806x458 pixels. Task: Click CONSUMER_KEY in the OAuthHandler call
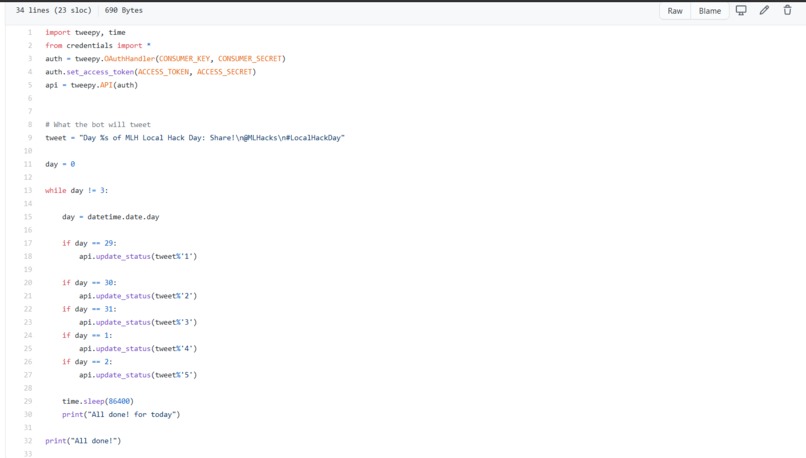(x=185, y=59)
